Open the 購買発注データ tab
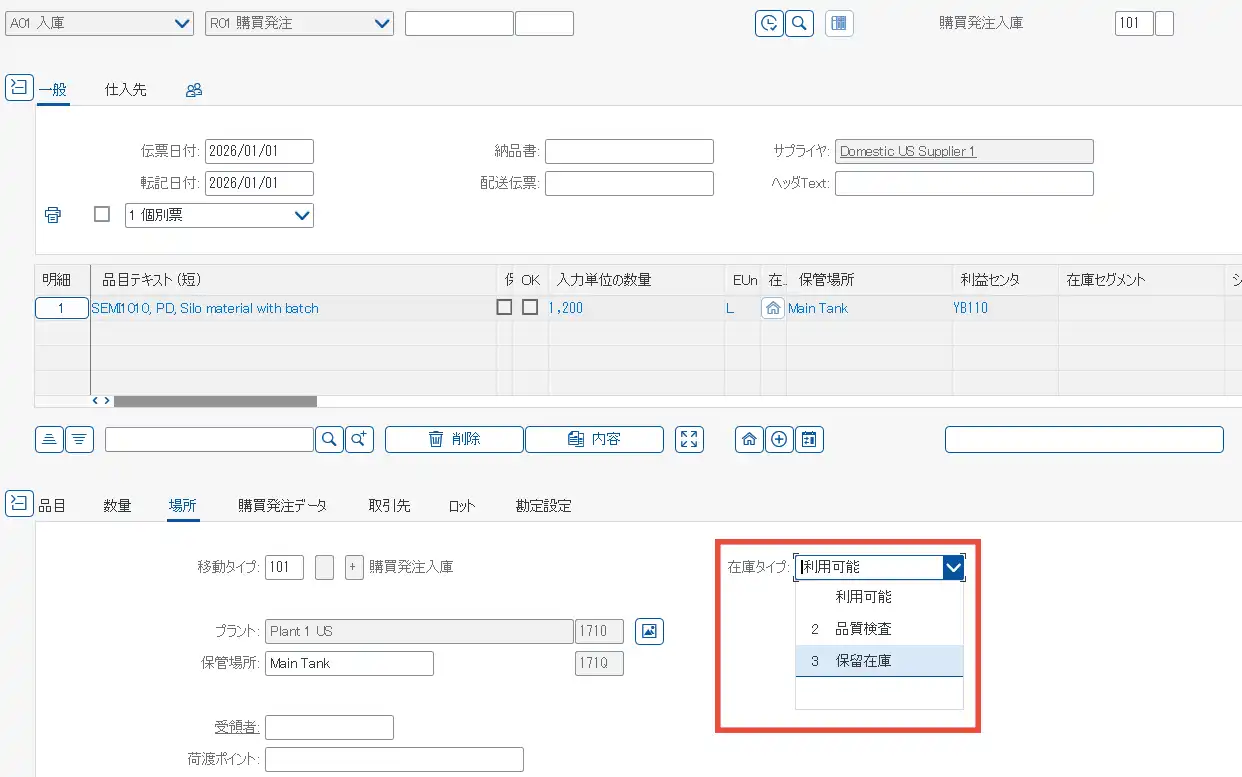This screenshot has height=777, width=1242. 282,506
